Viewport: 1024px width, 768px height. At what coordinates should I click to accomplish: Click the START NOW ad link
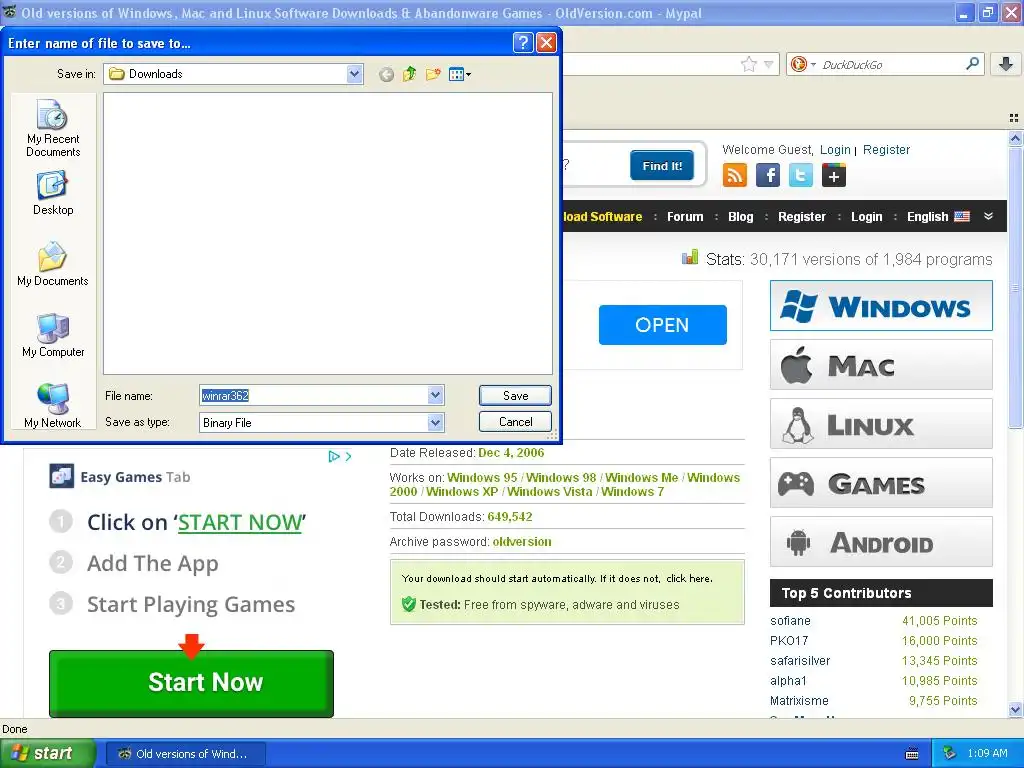pos(240,522)
